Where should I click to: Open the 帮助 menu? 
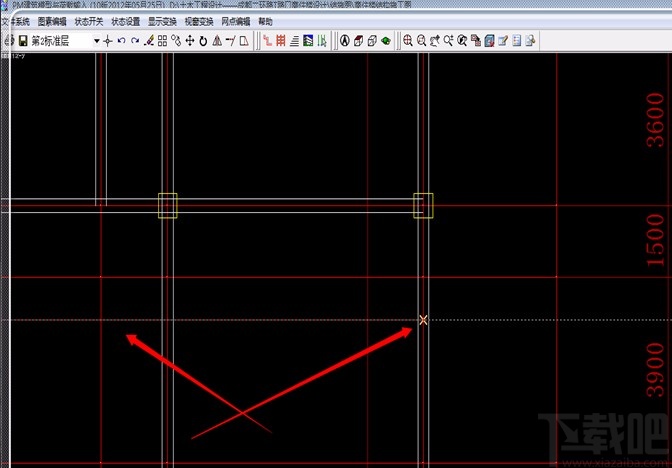pyautogui.click(x=265, y=21)
